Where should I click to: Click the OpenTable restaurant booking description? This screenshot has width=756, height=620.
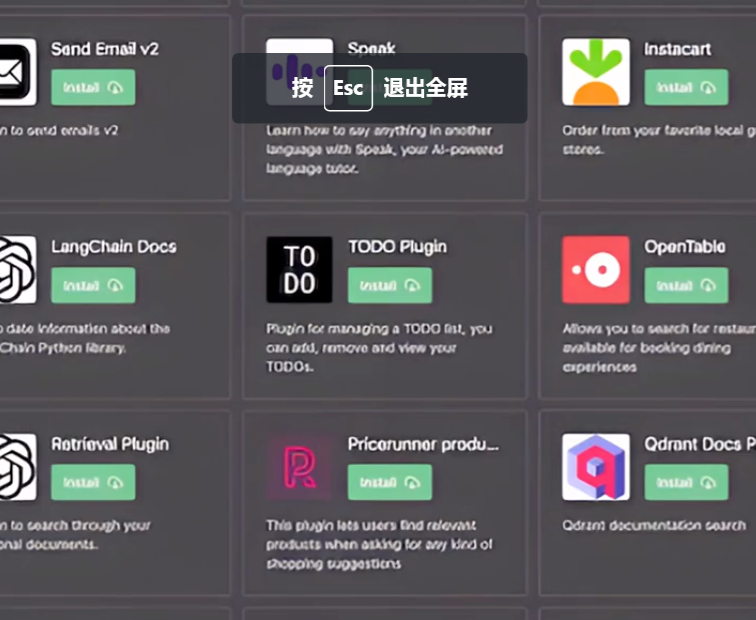(659, 348)
